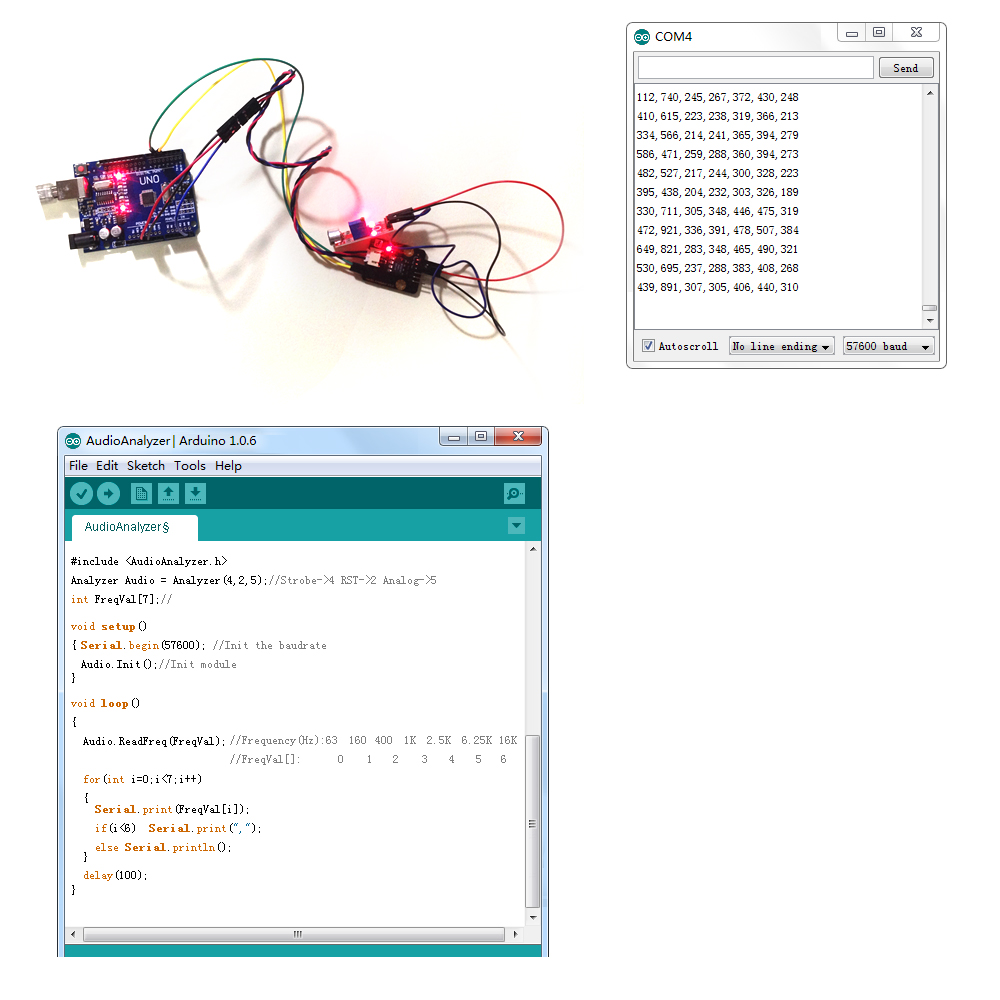The height and width of the screenshot is (1000, 1000).
Task: Click the 'Serial.begin(57600)' code line
Action: [x=138, y=645]
